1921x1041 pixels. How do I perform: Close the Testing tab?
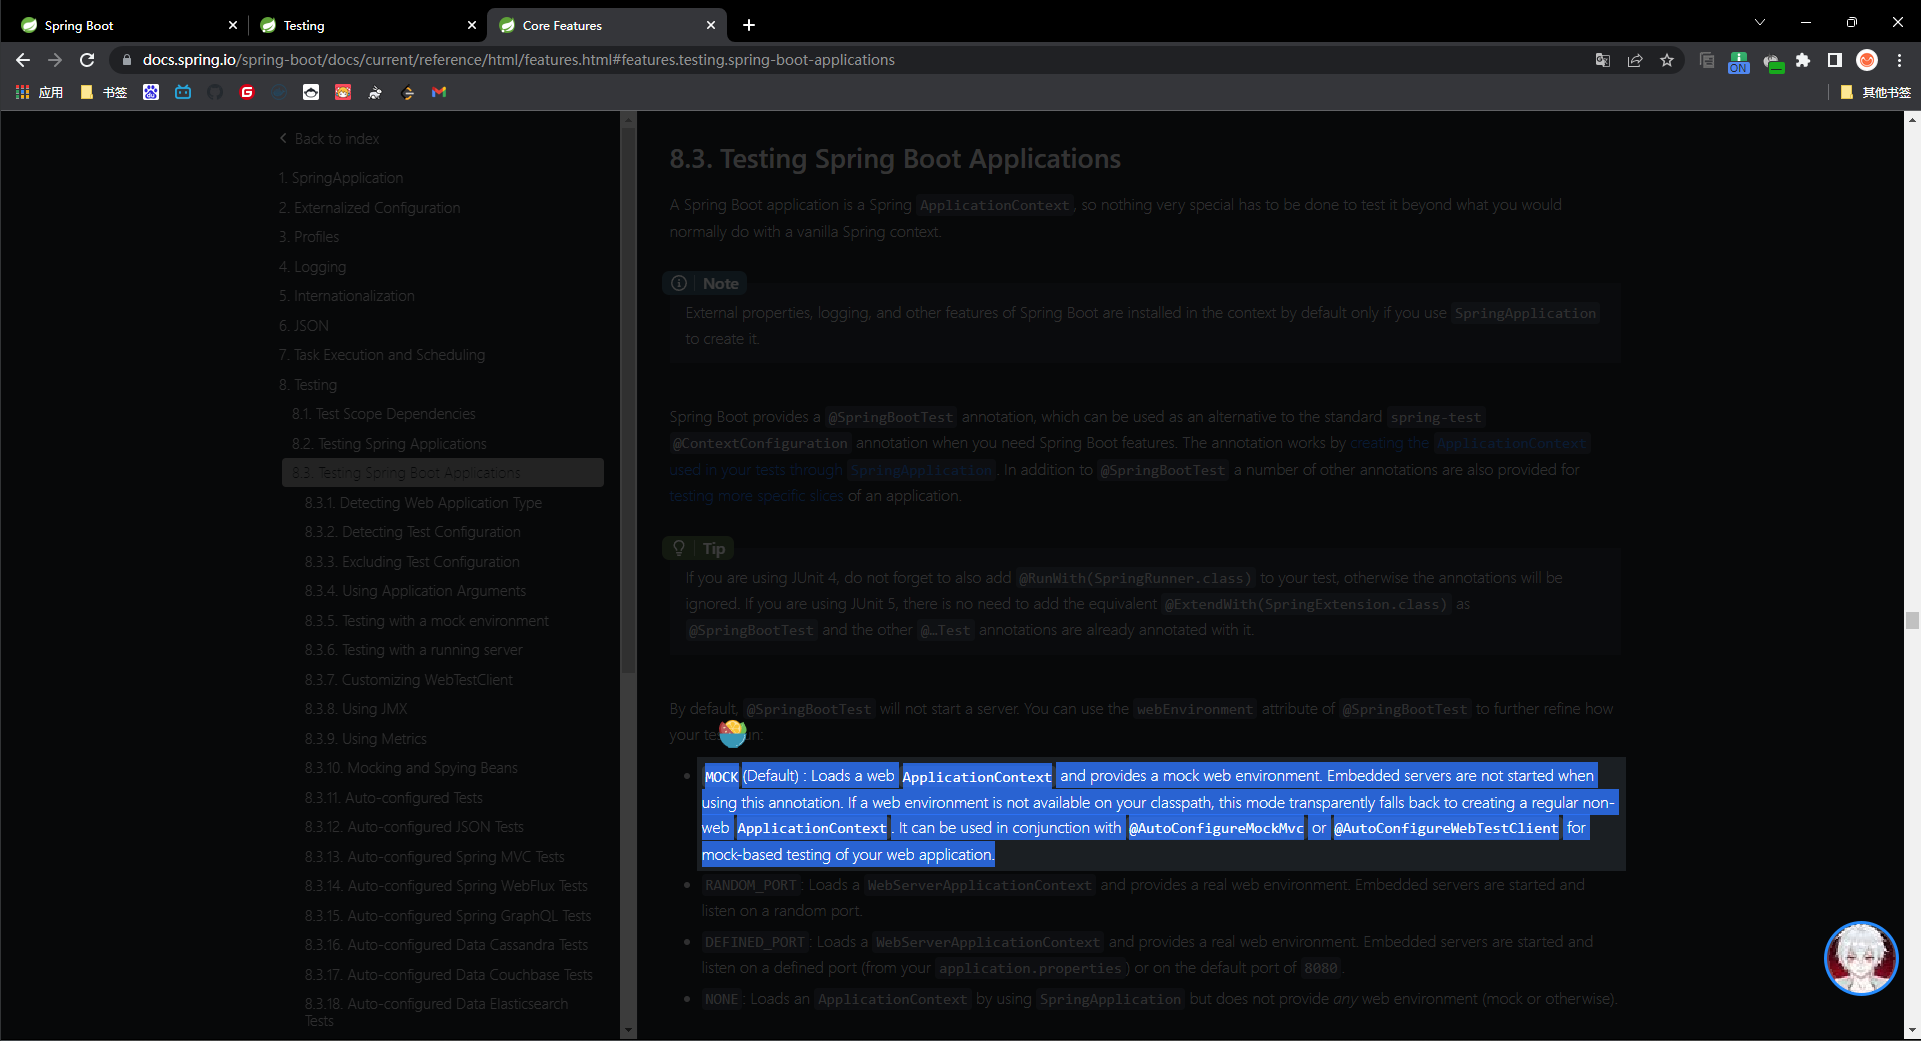pos(472,25)
